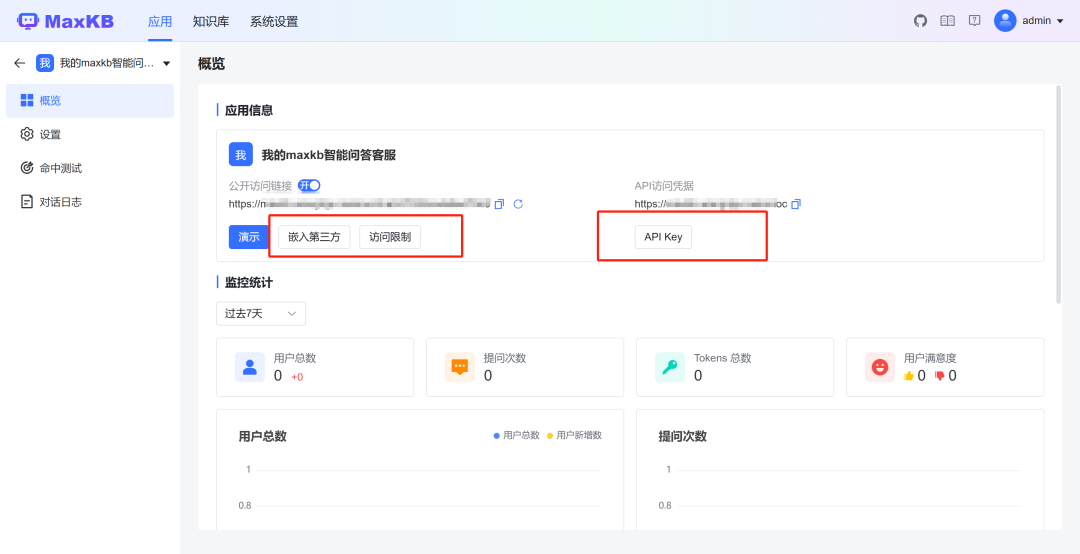The image size is (1080, 554).
Task: Click the 命中测试 target icon
Action: tap(27, 168)
